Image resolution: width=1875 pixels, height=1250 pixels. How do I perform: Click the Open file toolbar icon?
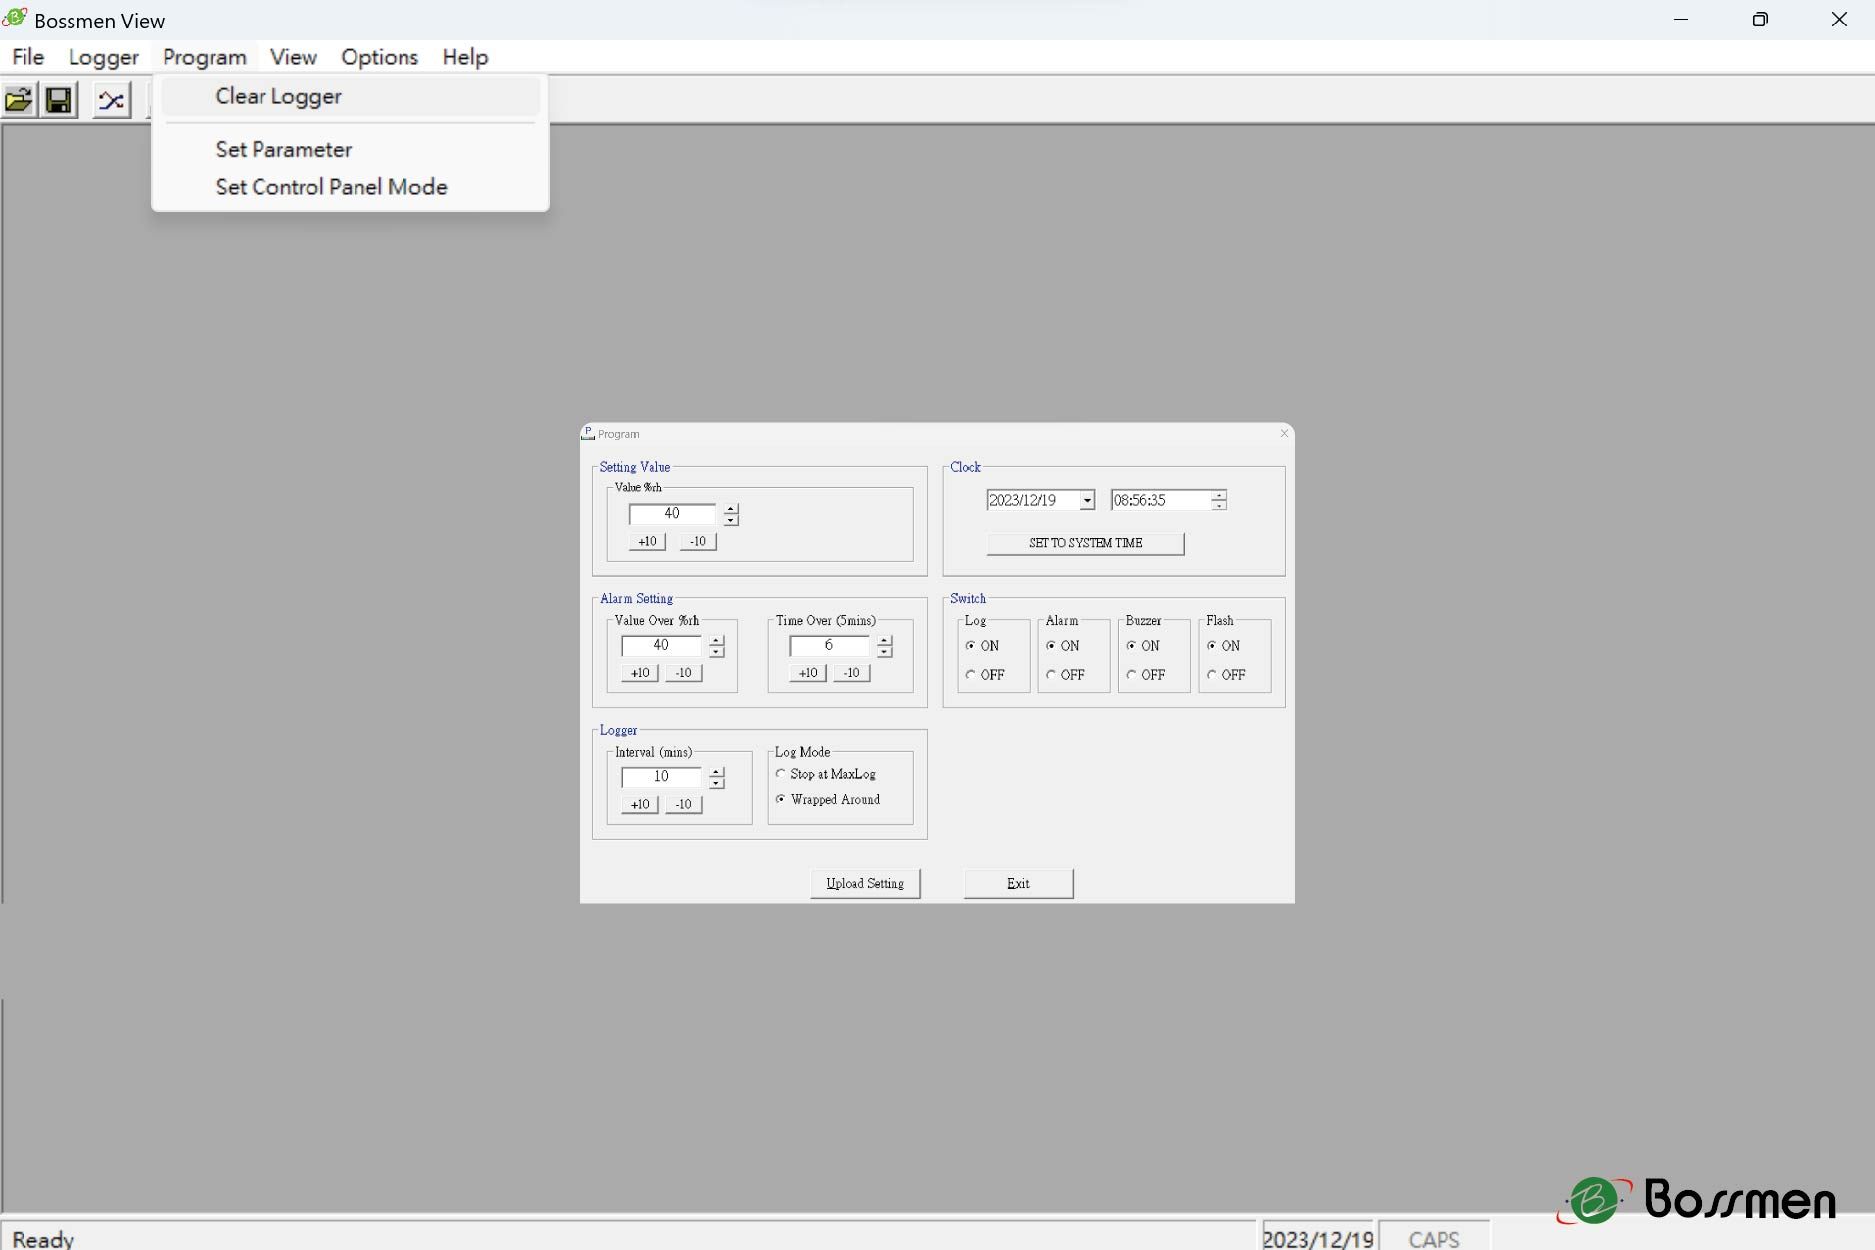[x=19, y=100]
